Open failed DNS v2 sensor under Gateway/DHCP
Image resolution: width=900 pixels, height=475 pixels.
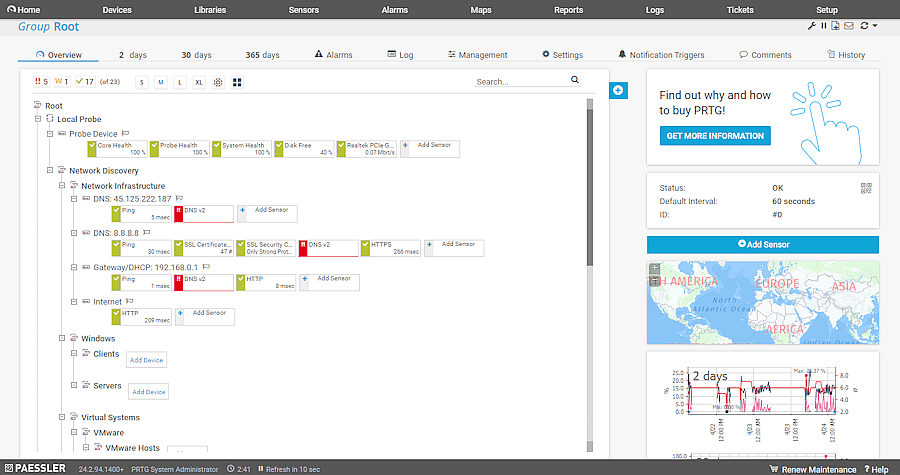coord(204,282)
